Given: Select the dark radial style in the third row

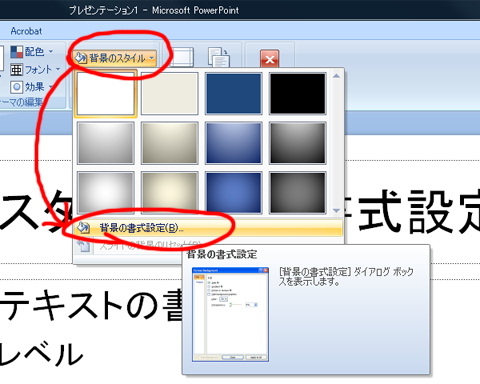Looking at the screenshot, I should coord(297,192).
